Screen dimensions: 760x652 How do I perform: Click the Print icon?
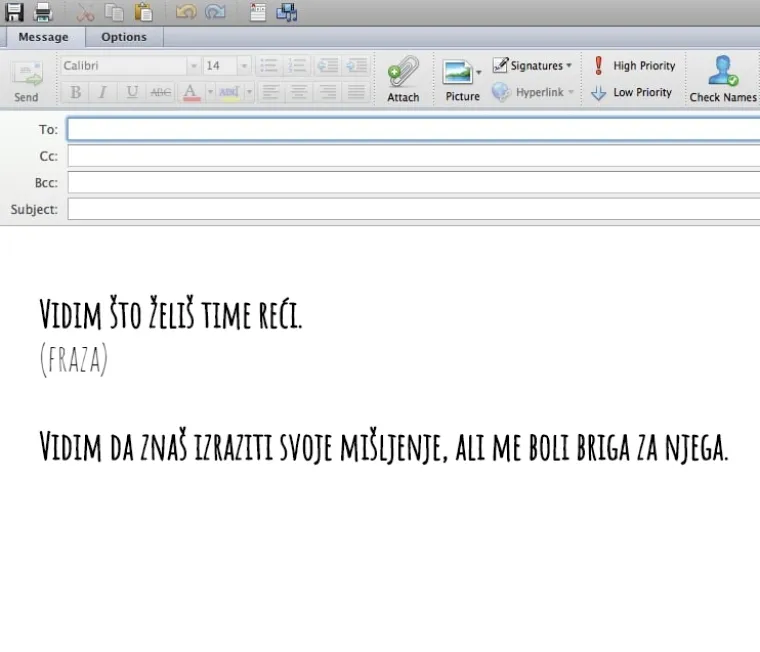tap(43, 12)
